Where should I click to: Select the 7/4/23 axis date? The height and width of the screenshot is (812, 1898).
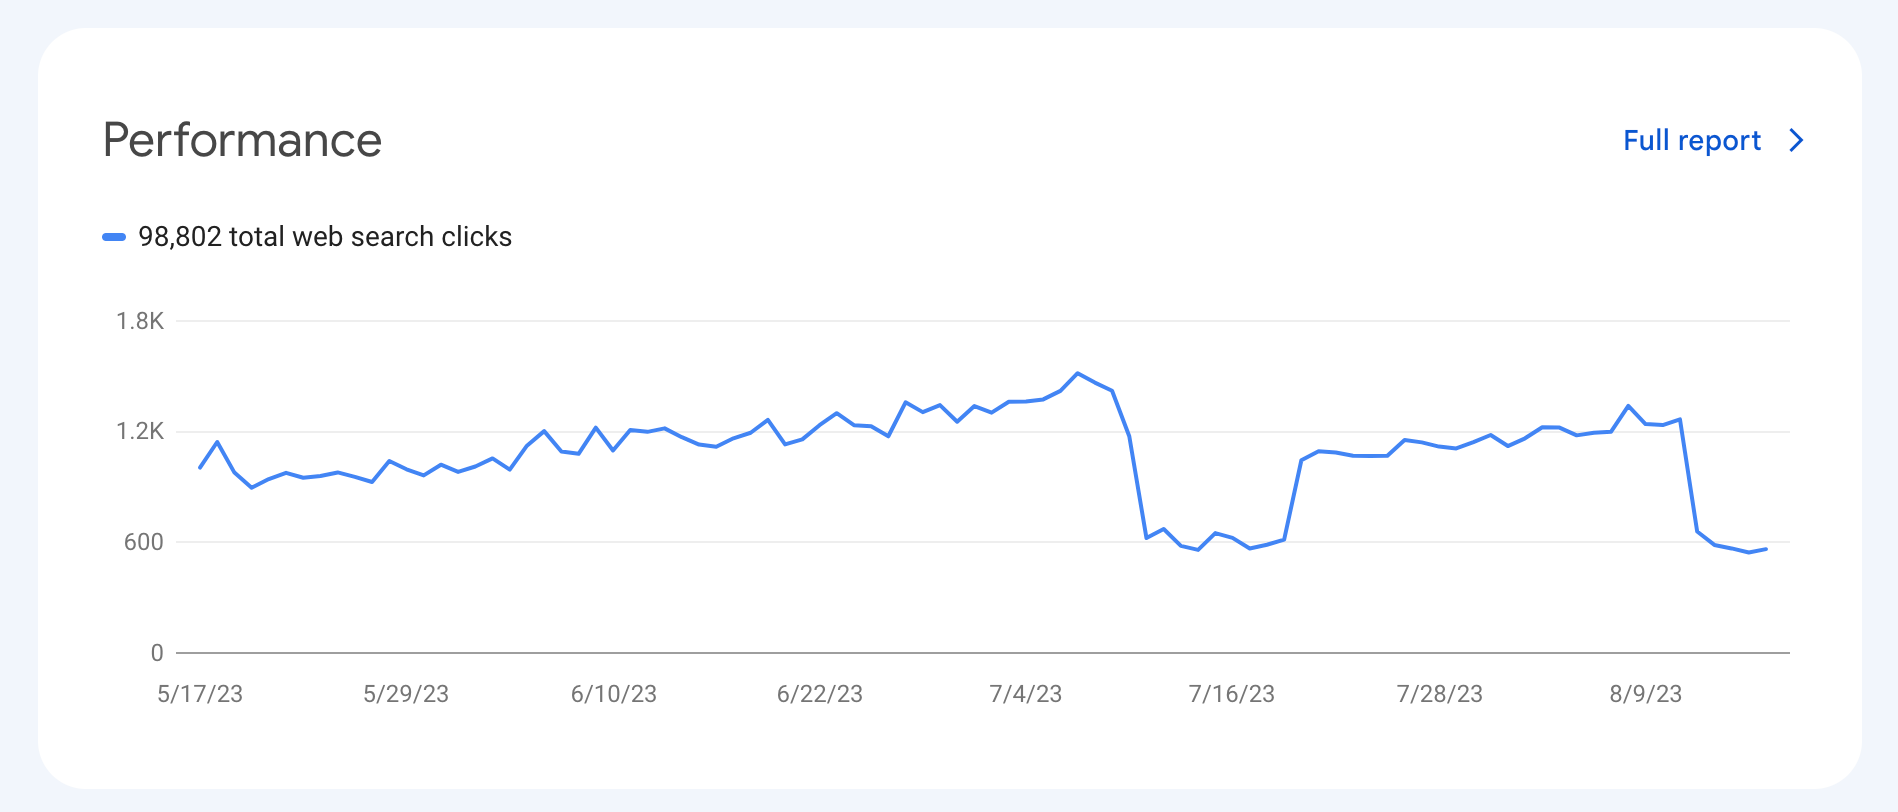pyautogui.click(x=1026, y=694)
